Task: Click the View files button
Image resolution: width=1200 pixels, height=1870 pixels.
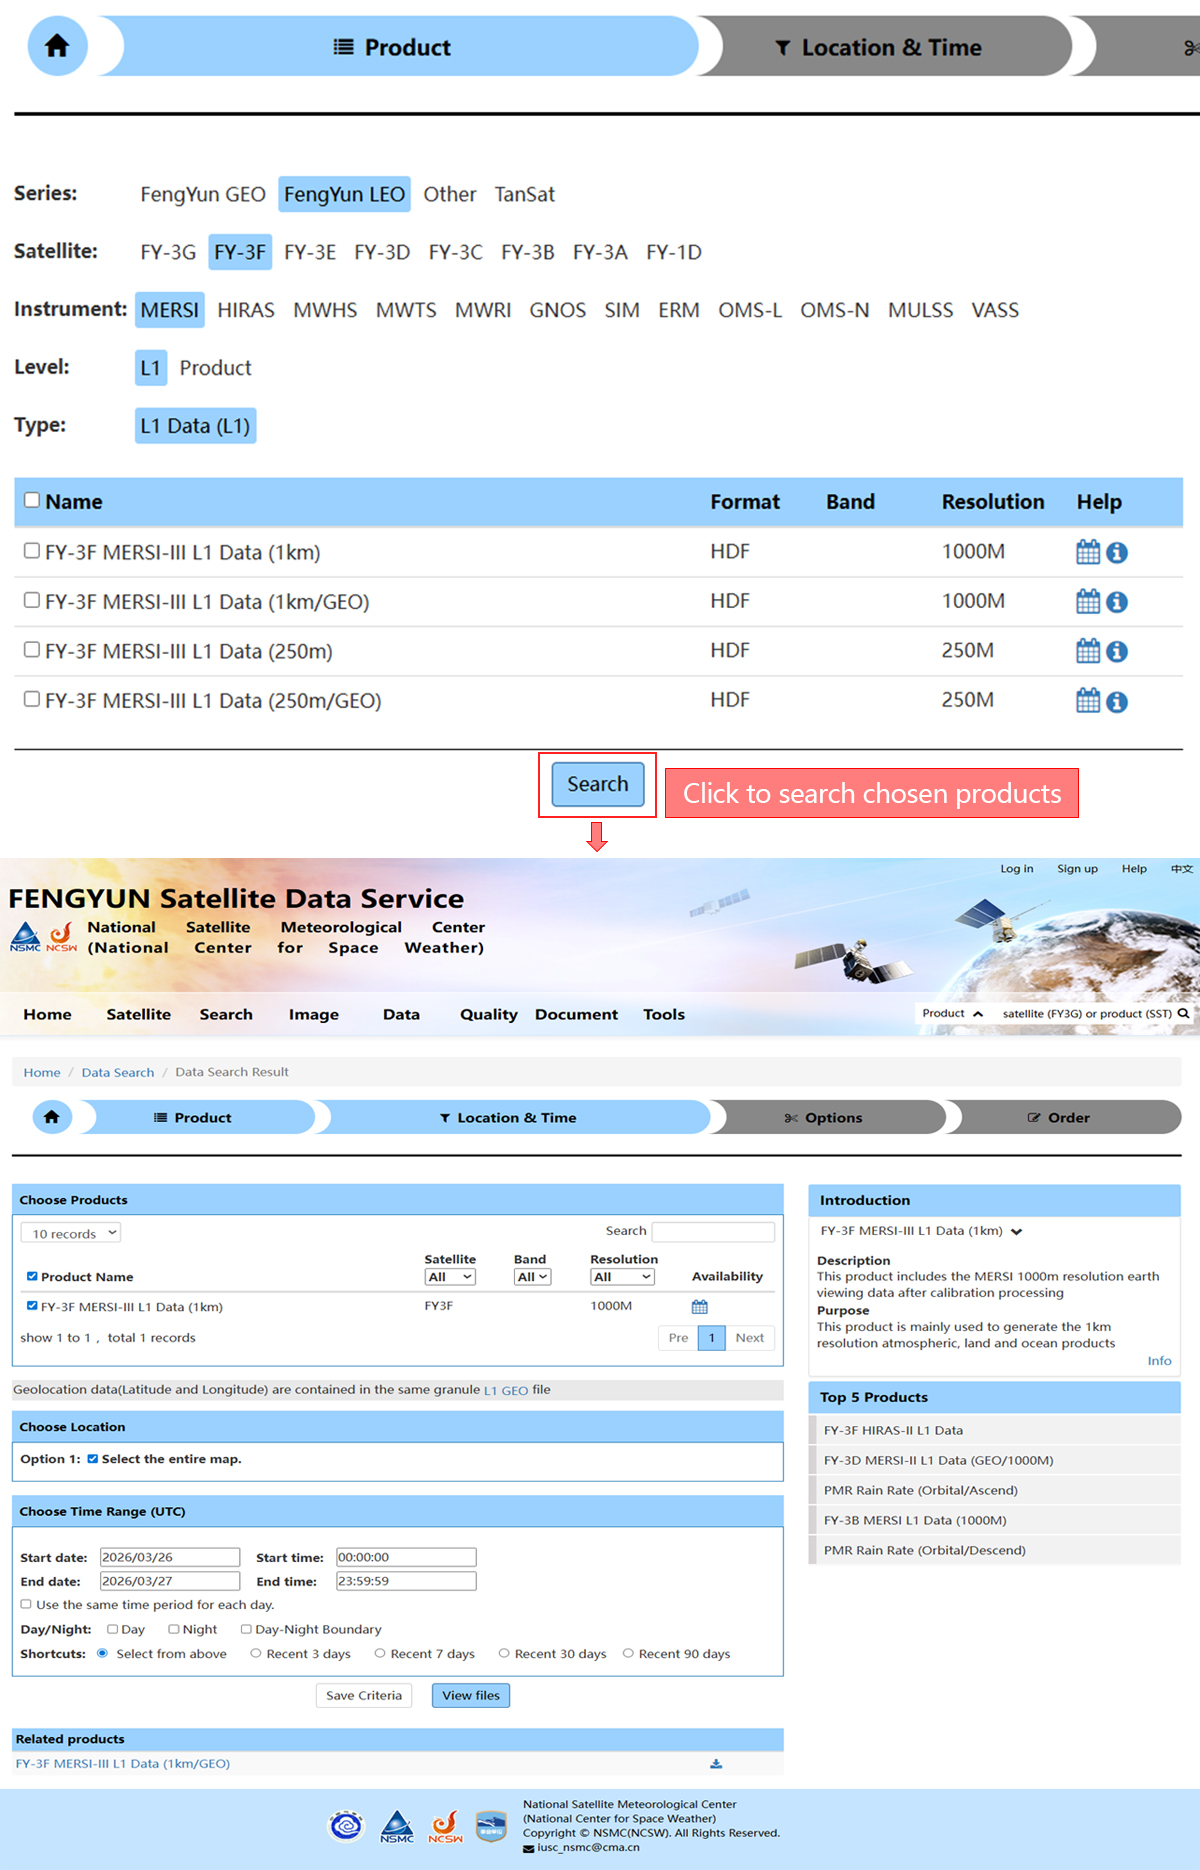Action: 471,1695
